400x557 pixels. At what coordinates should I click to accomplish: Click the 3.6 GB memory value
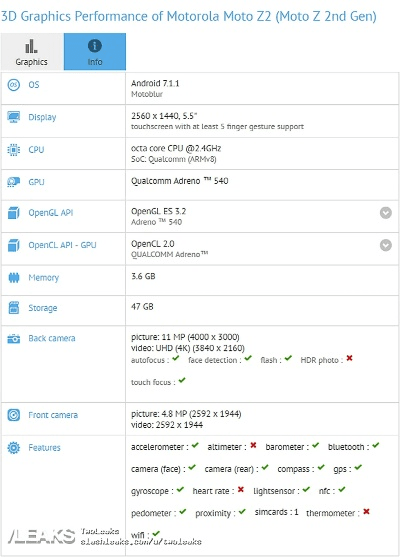click(x=143, y=276)
